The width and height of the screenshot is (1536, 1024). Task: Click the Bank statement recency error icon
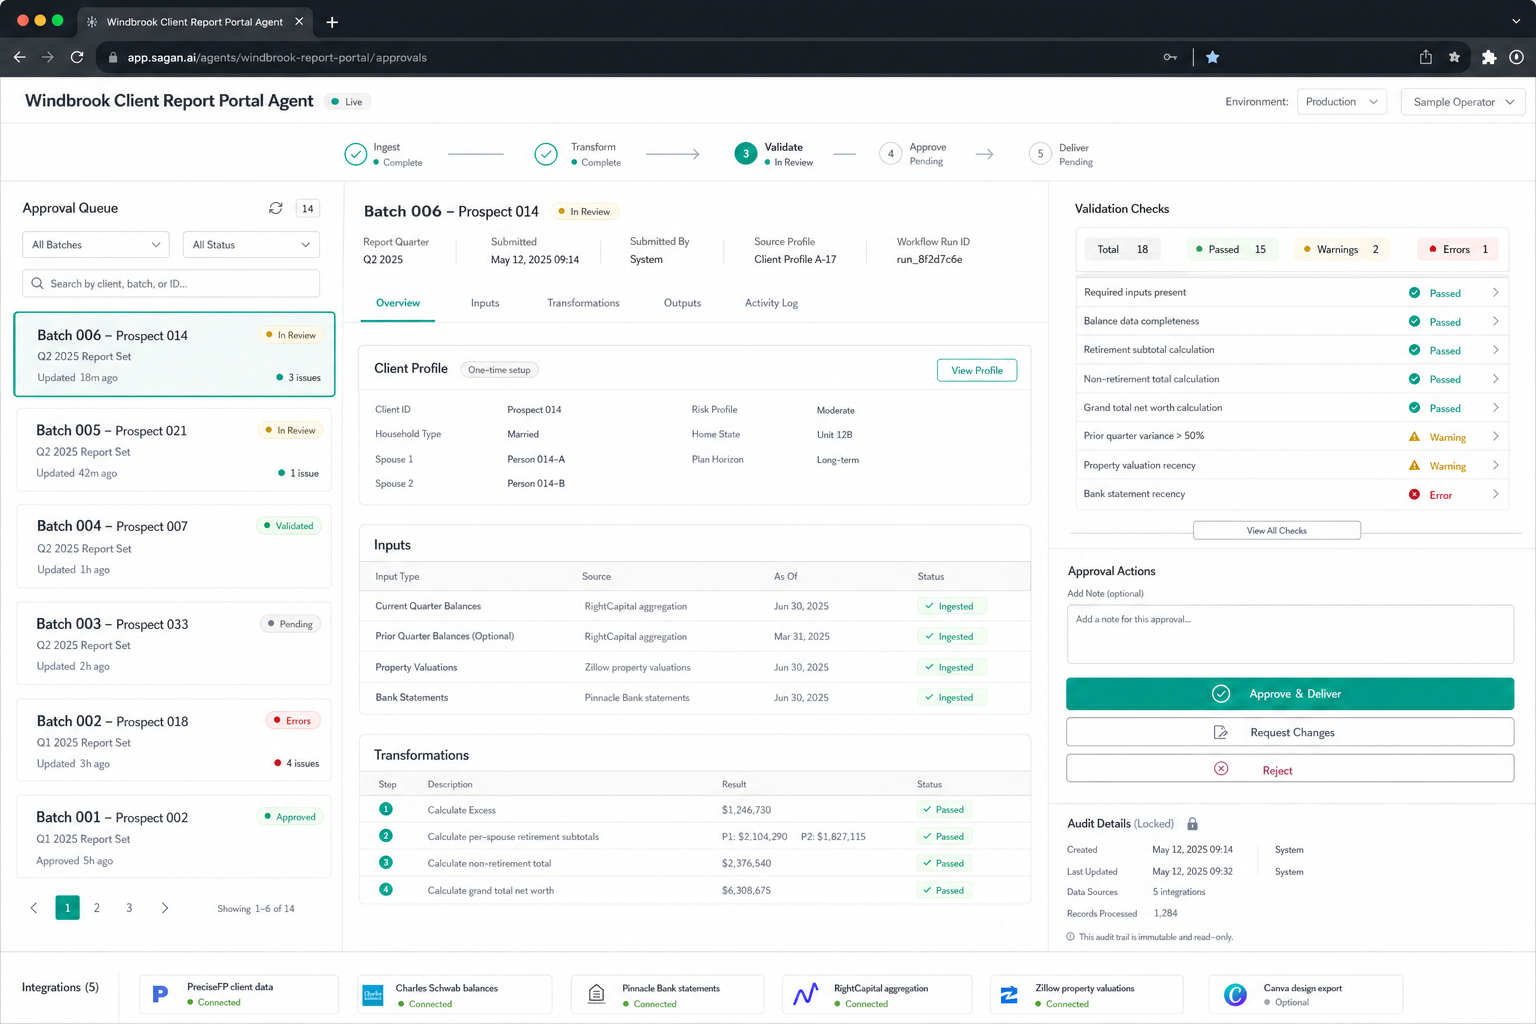(x=1414, y=494)
